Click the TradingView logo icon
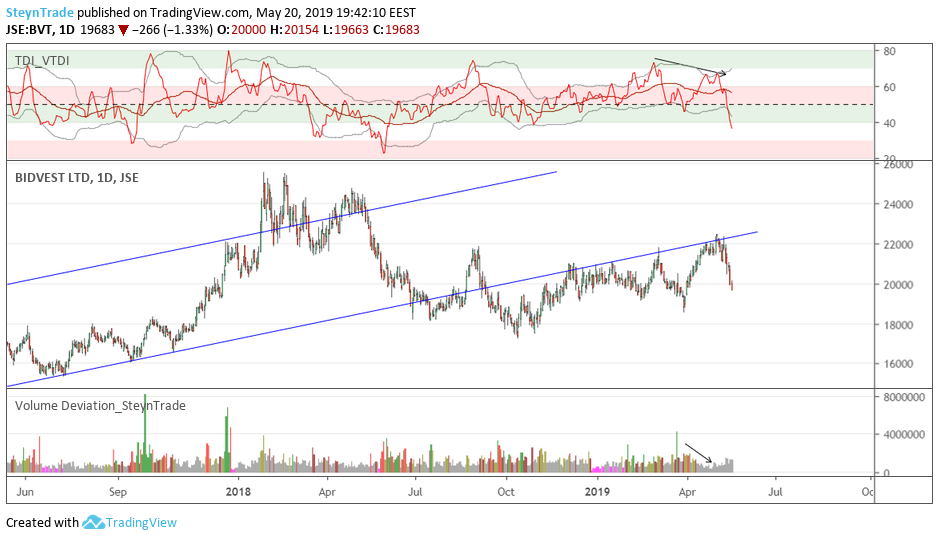 coord(93,522)
